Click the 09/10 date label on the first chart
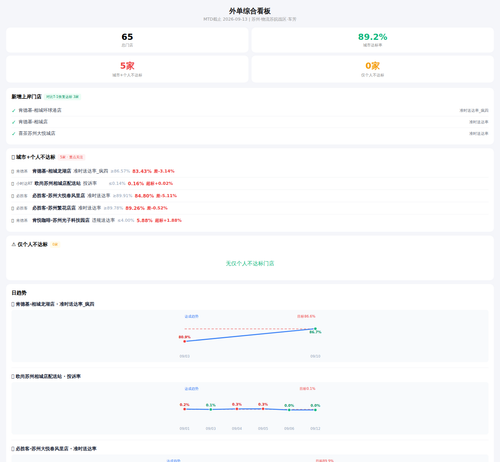 pos(315,356)
